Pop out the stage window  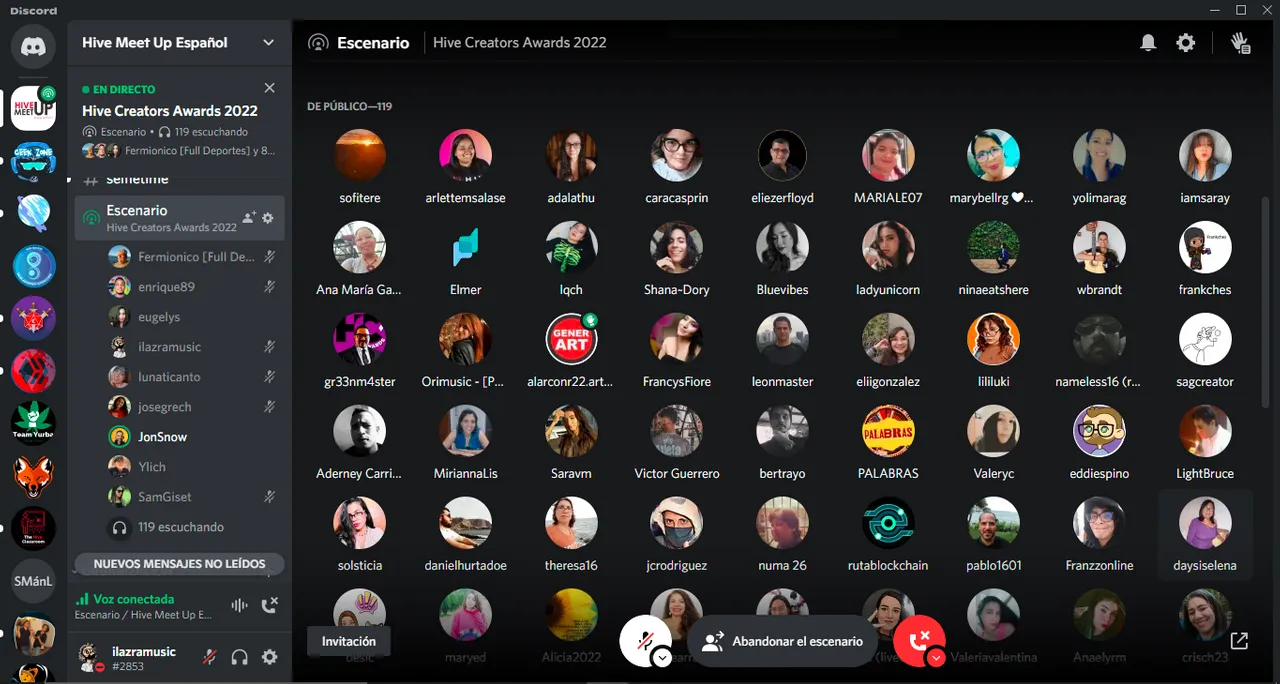point(1239,641)
